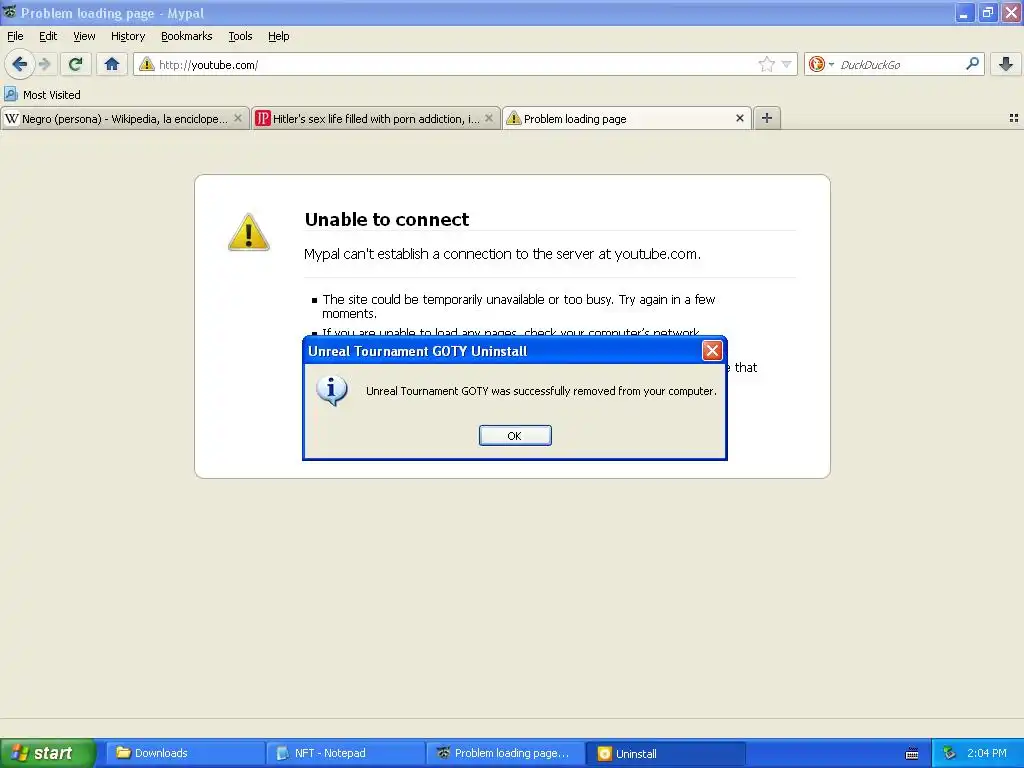Switch to Problem loading page taskbar button
Viewport: 1024px width, 768px height.
[505, 753]
